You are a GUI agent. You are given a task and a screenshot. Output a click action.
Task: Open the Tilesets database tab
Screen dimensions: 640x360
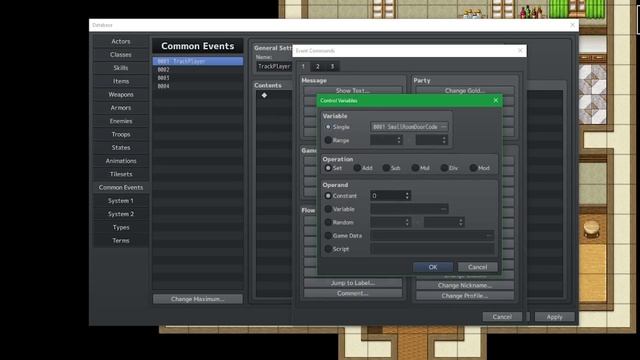point(121,174)
